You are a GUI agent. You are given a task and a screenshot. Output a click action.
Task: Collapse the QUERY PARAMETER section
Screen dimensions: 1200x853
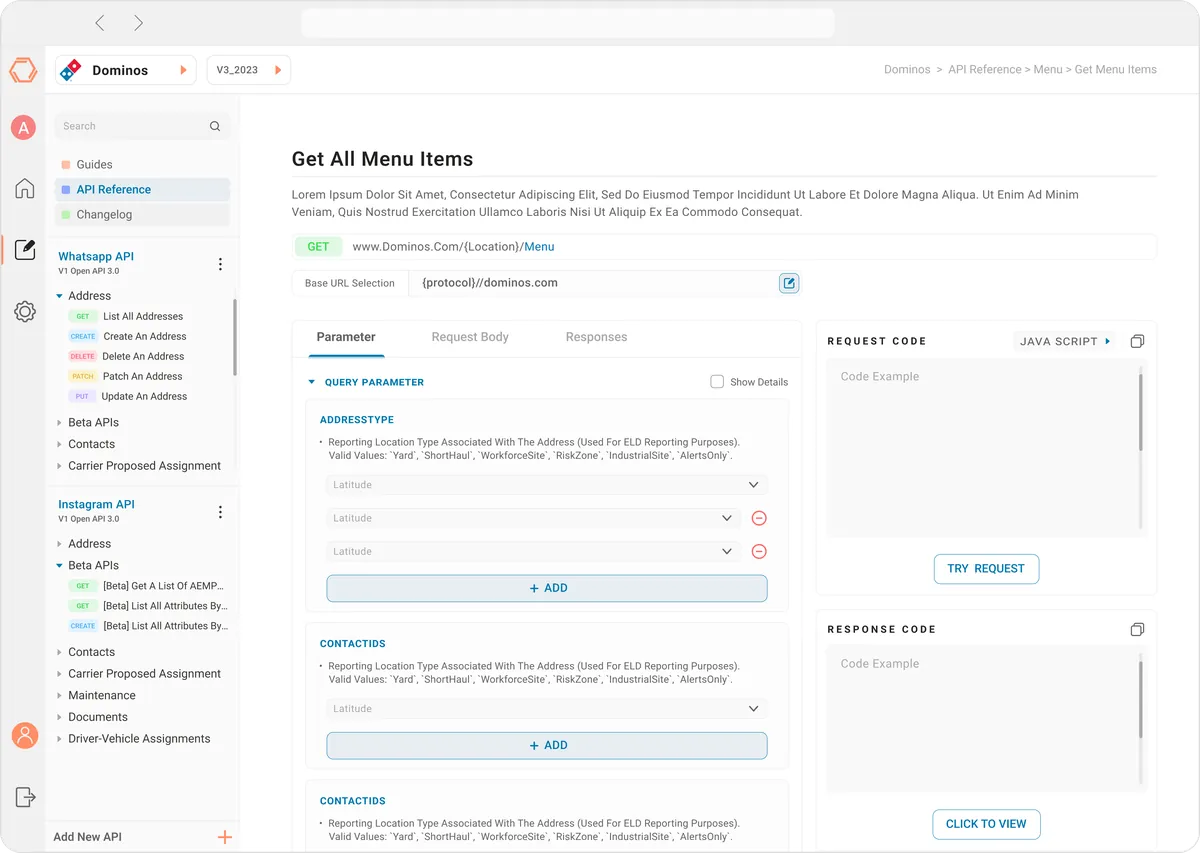pos(312,382)
